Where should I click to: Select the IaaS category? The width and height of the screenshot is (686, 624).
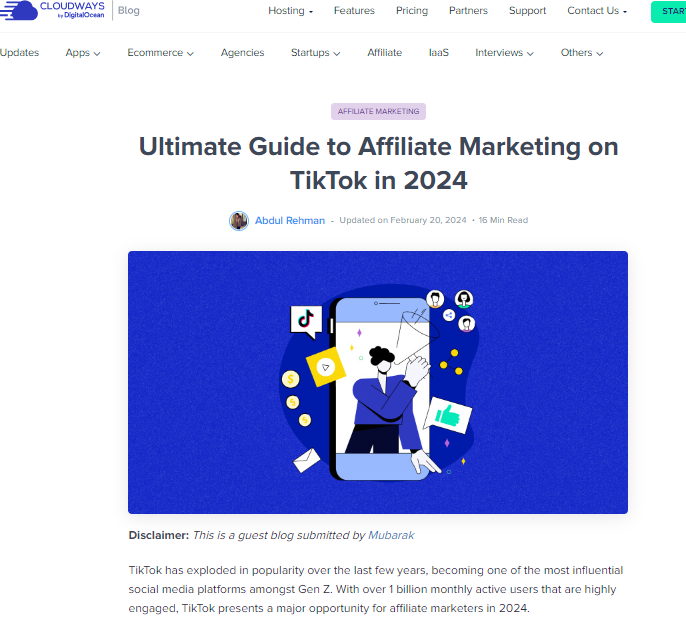pyautogui.click(x=438, y=53)
